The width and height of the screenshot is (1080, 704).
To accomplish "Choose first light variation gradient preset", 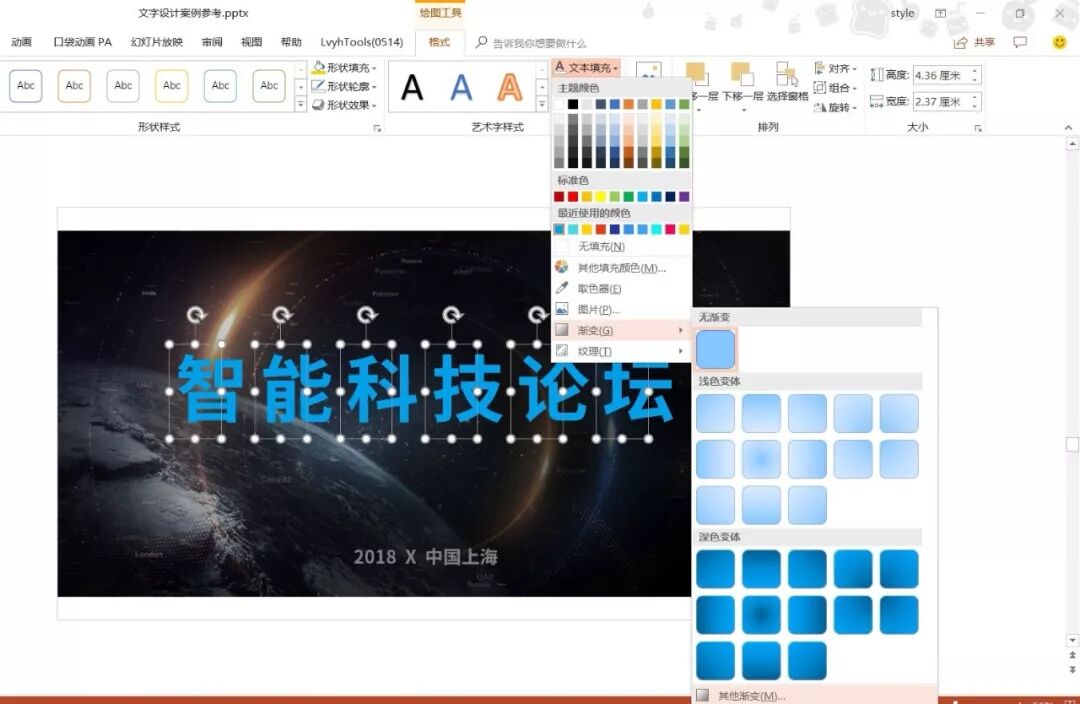I will (x=715, y=413).
